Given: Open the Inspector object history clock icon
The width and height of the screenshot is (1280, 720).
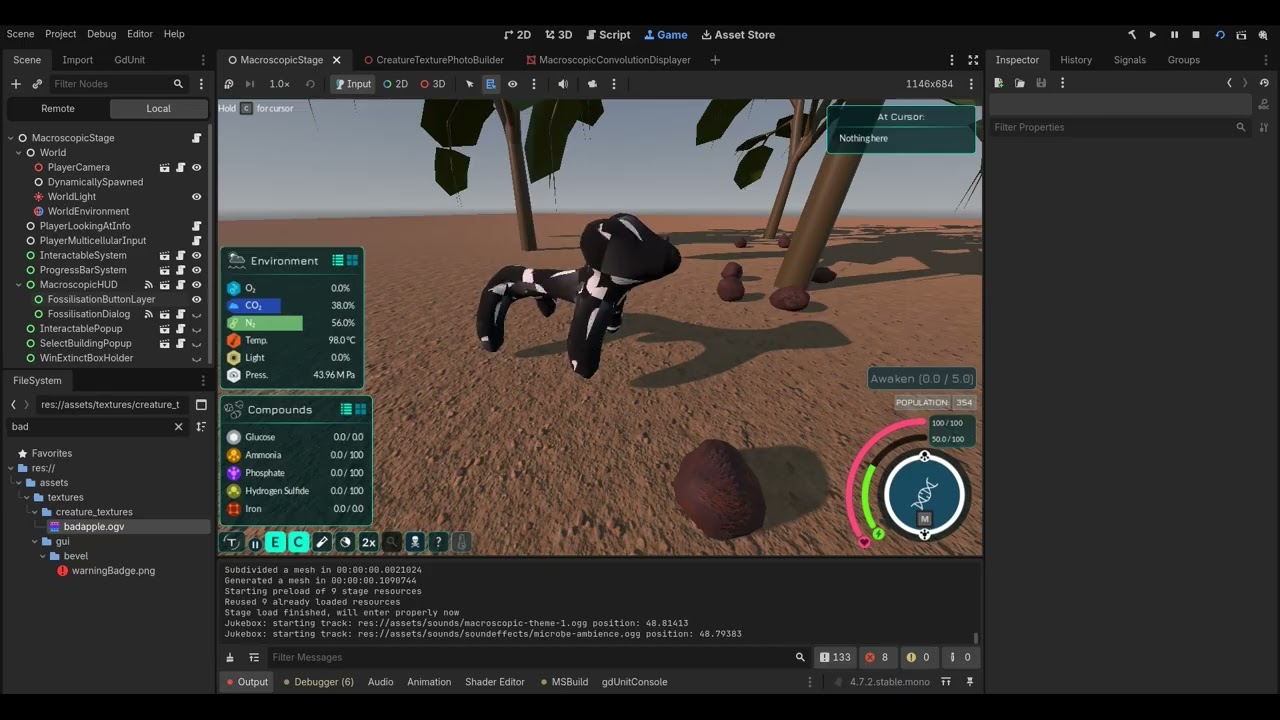Looking at the screenshot, I should 1264,83.
